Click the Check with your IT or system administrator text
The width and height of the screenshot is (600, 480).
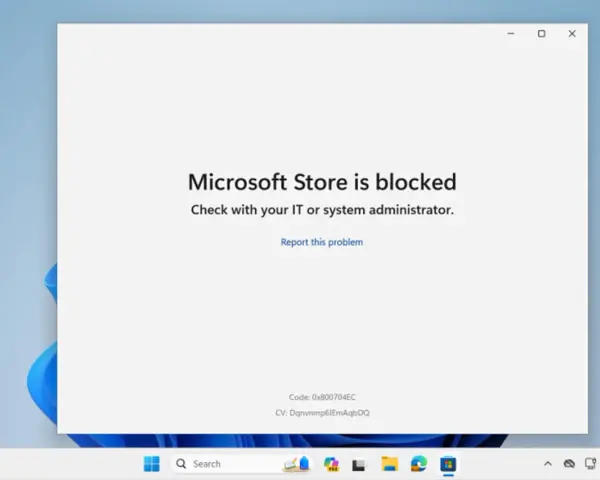tap(322, 210)
